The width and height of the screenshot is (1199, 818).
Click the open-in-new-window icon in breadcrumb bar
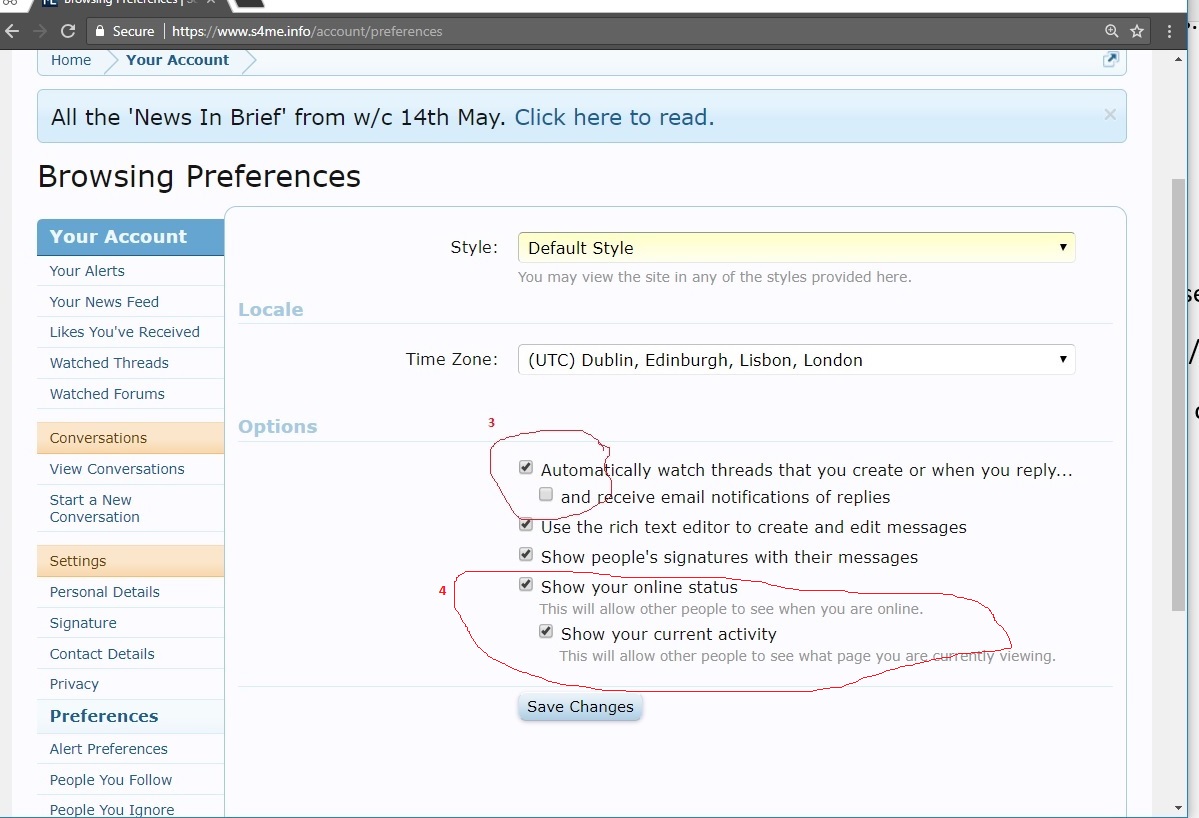1110,60
